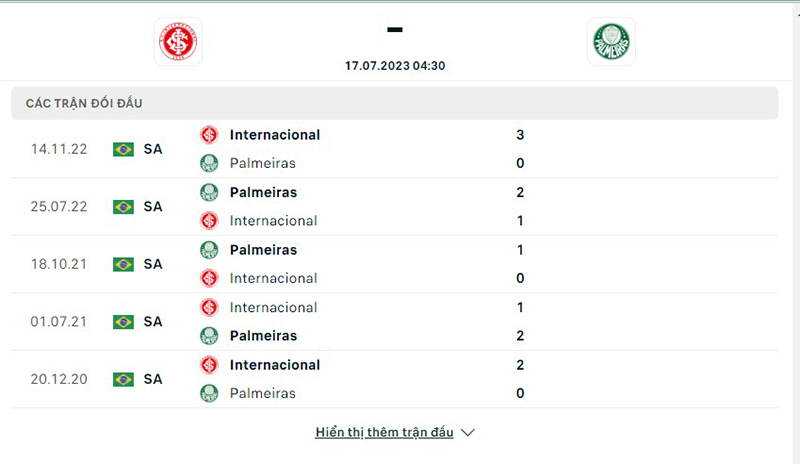Click Palmeiras logo in the 18.10.21 match
Screen dimensions: 800x464
point(209,250)
